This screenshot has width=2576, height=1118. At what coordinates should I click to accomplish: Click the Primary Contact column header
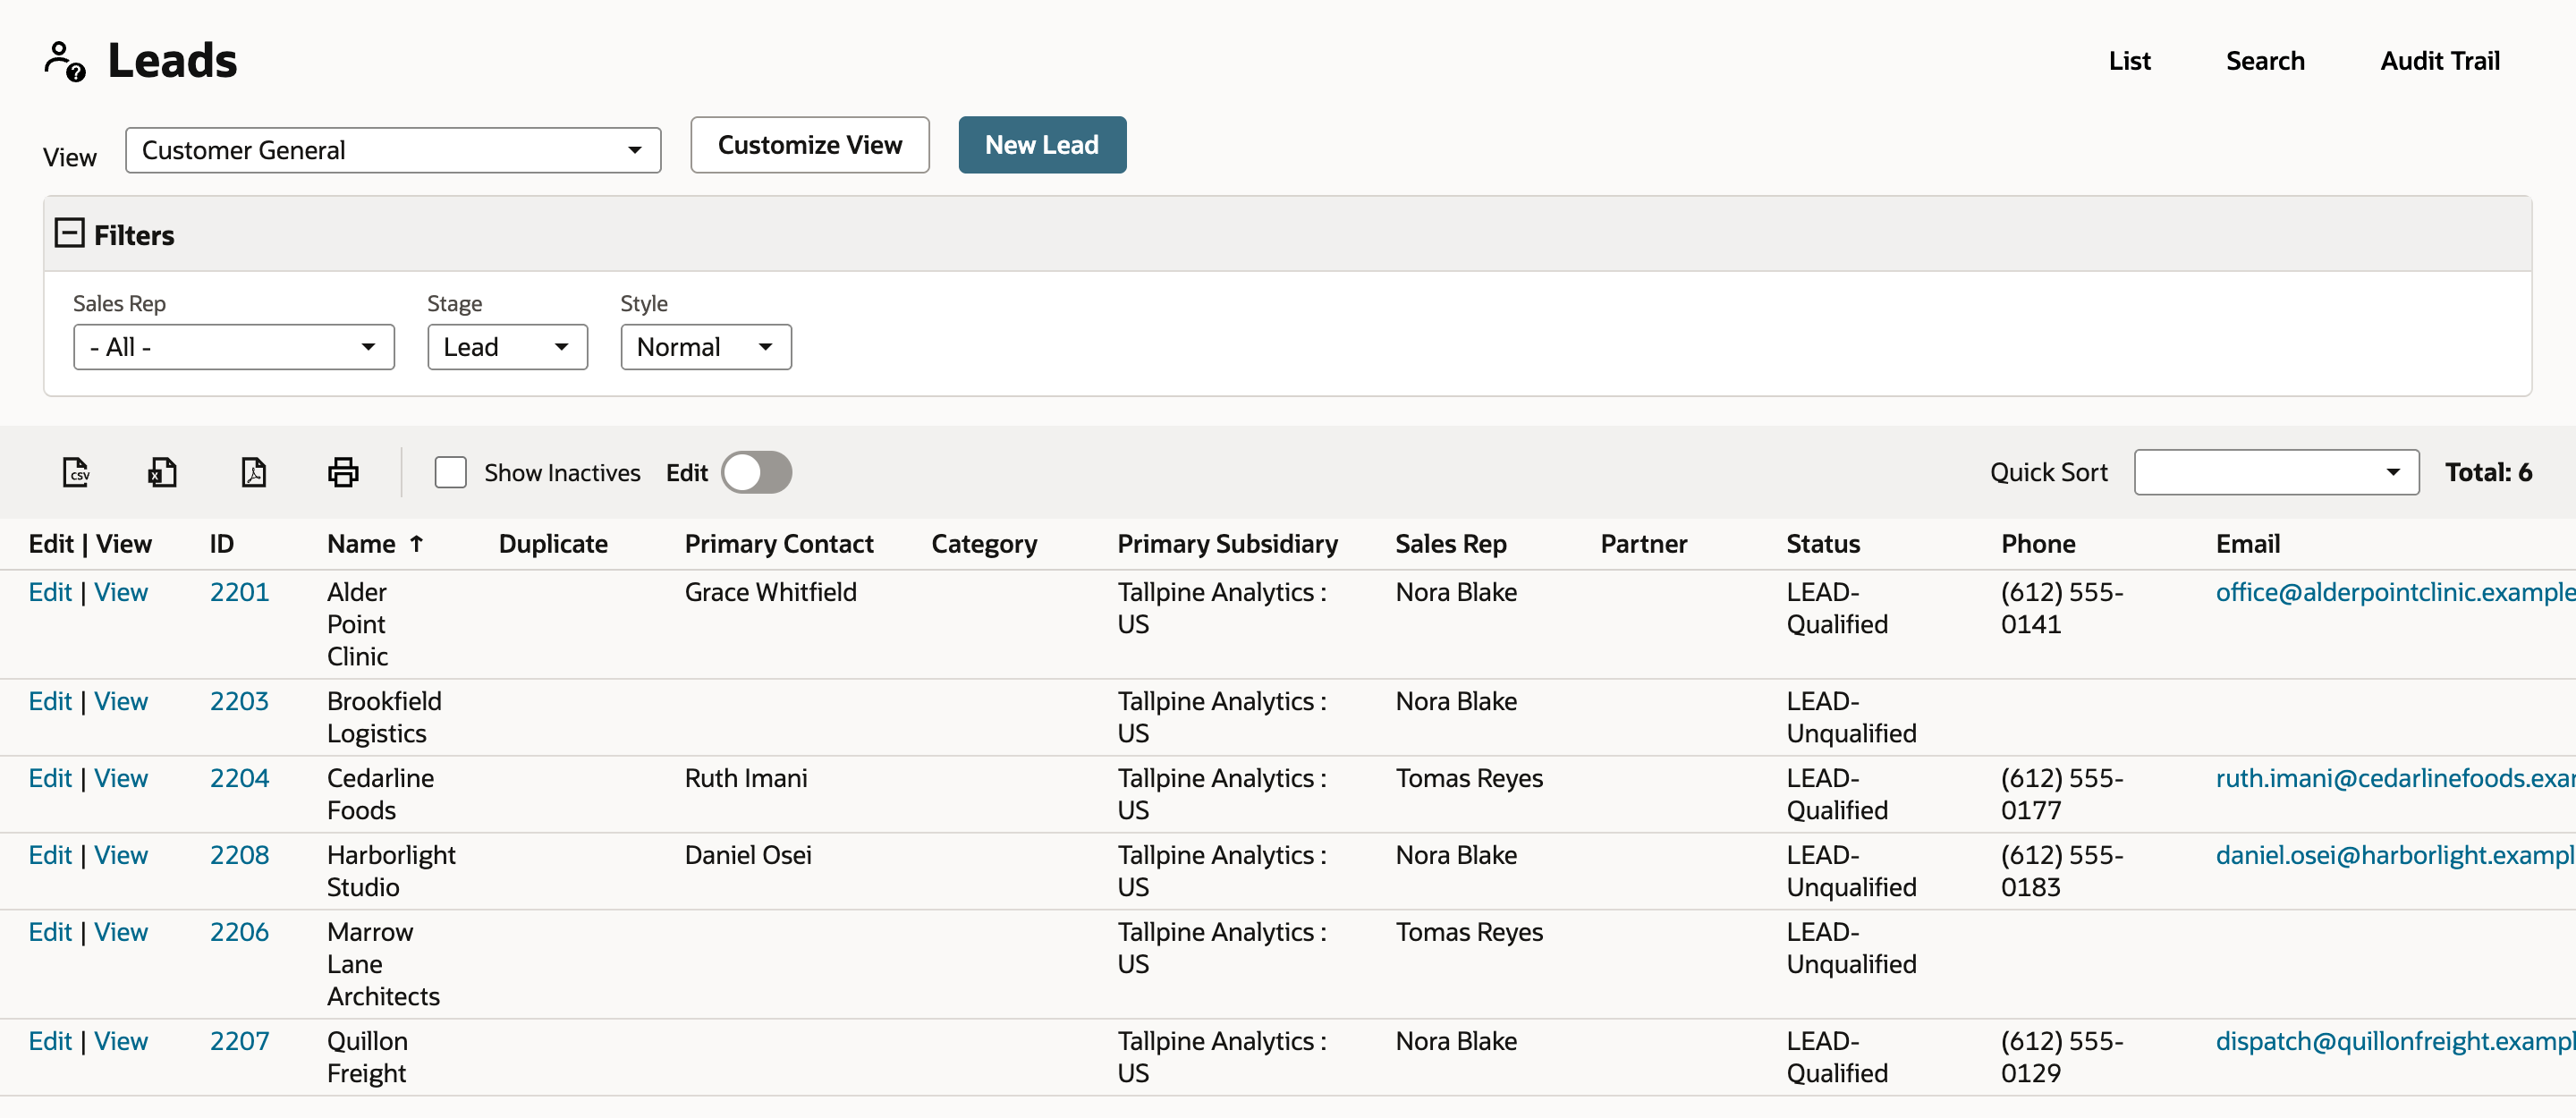click(x=778, y=544)
